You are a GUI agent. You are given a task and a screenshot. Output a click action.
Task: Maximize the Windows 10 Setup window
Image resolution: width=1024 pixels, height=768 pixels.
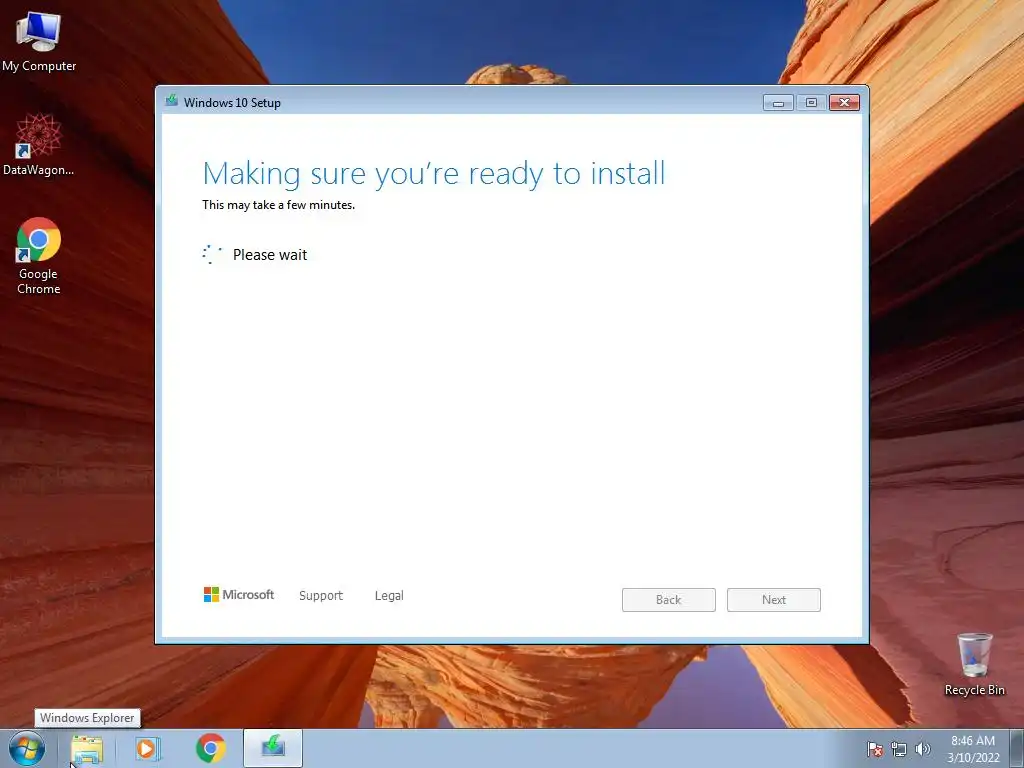[x=811, y=103]
